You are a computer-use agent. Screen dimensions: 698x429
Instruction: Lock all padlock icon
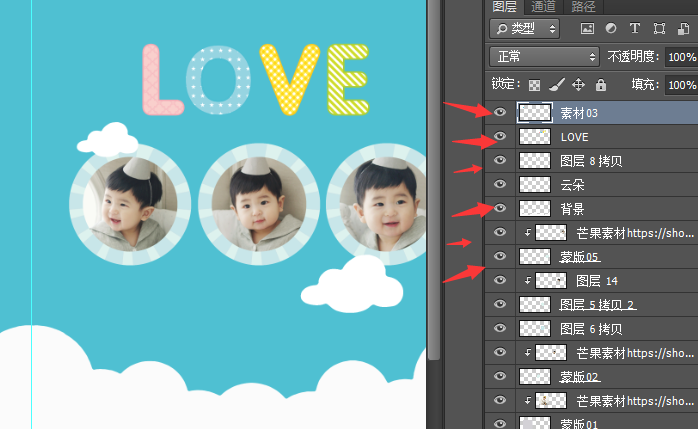(601, 85)
